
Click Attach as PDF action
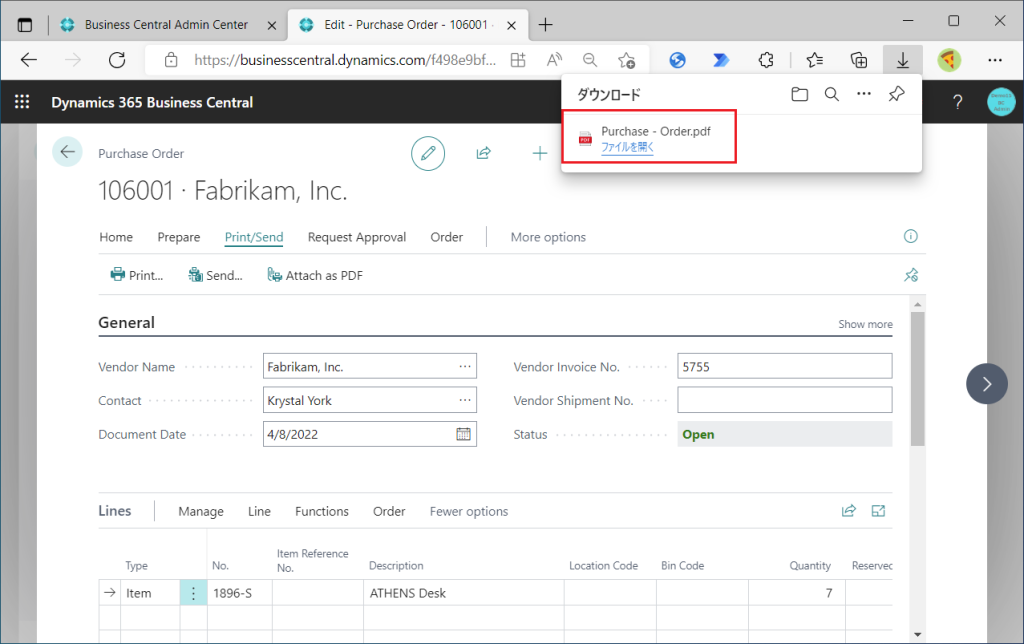315,275
